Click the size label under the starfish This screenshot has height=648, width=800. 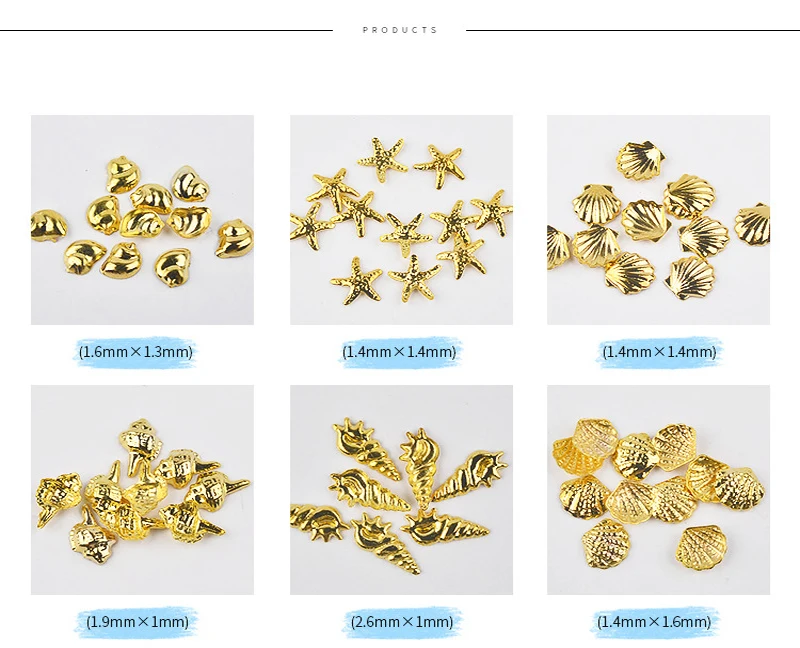pos(399,352)
